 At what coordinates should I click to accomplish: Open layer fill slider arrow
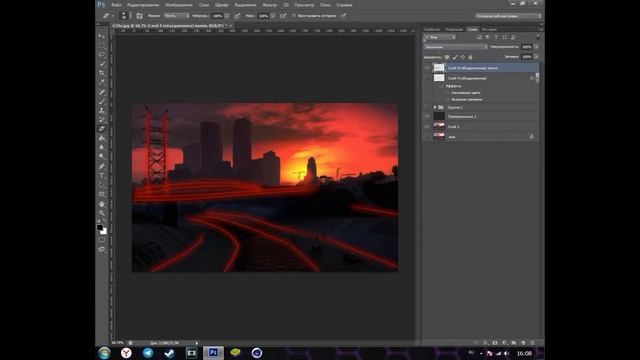point(536,57)
